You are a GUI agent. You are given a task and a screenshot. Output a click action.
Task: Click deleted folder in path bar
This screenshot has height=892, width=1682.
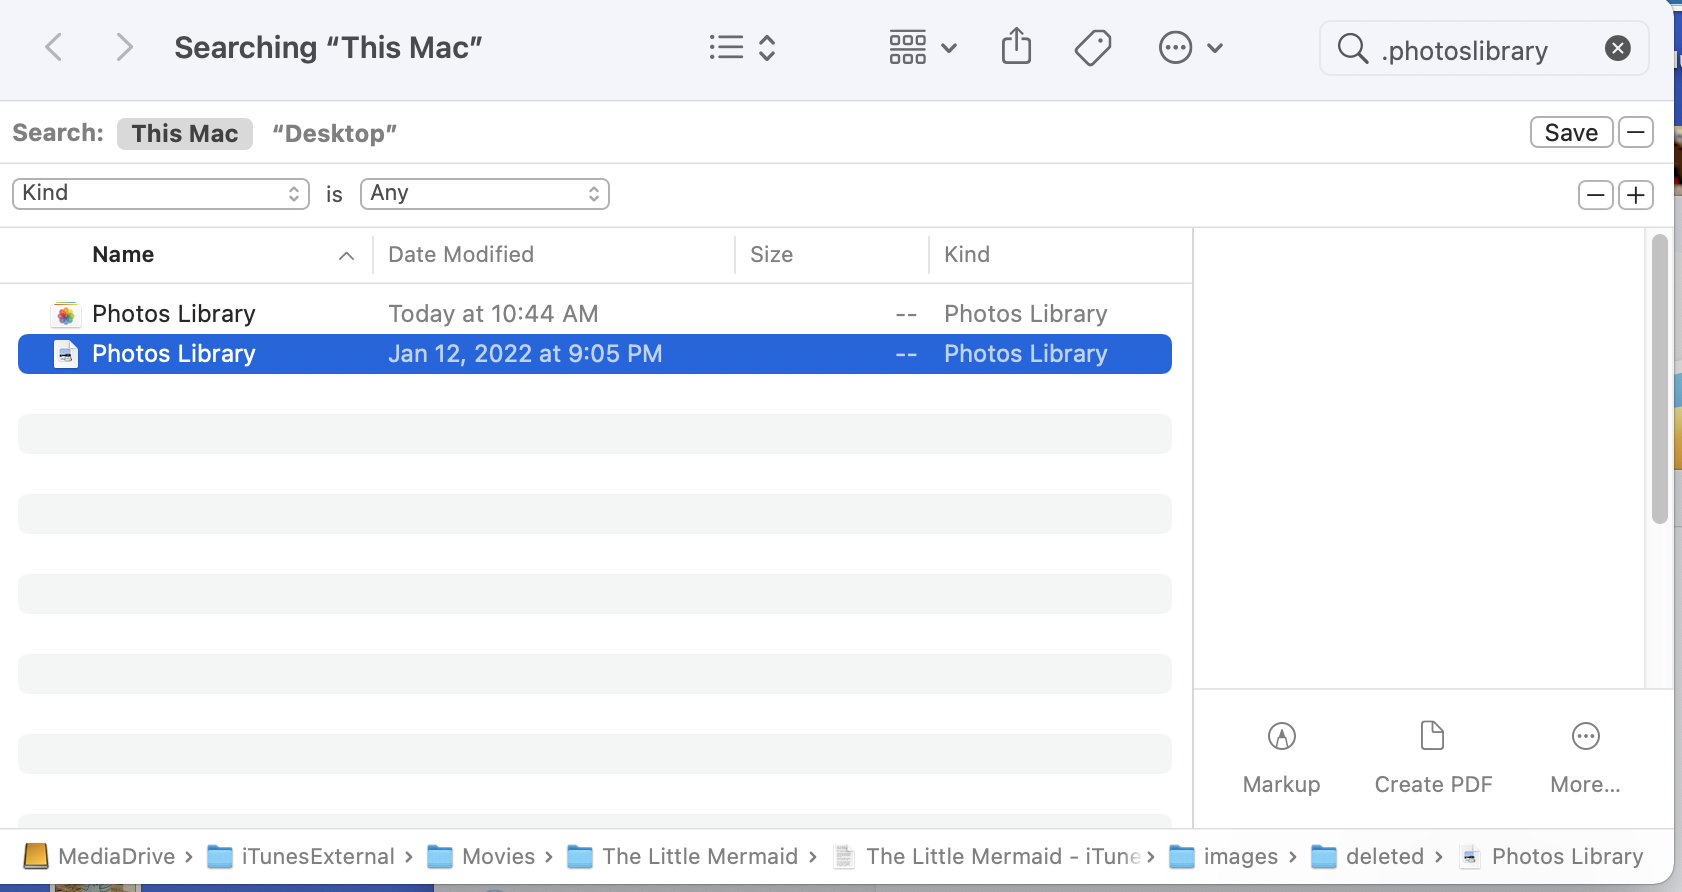[x=1368, y=856]
